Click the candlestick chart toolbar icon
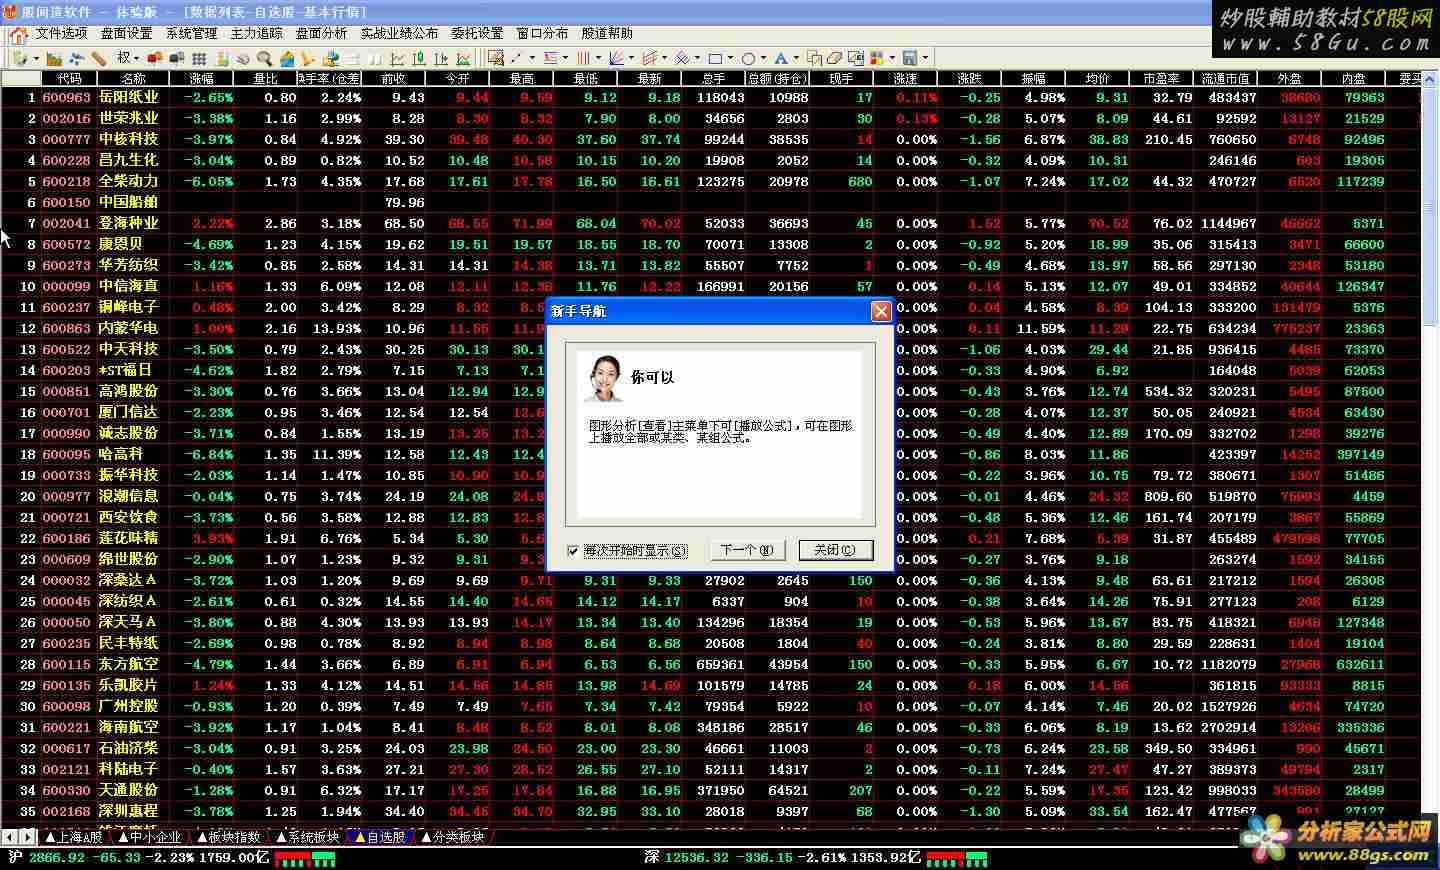 click(418, 58)
